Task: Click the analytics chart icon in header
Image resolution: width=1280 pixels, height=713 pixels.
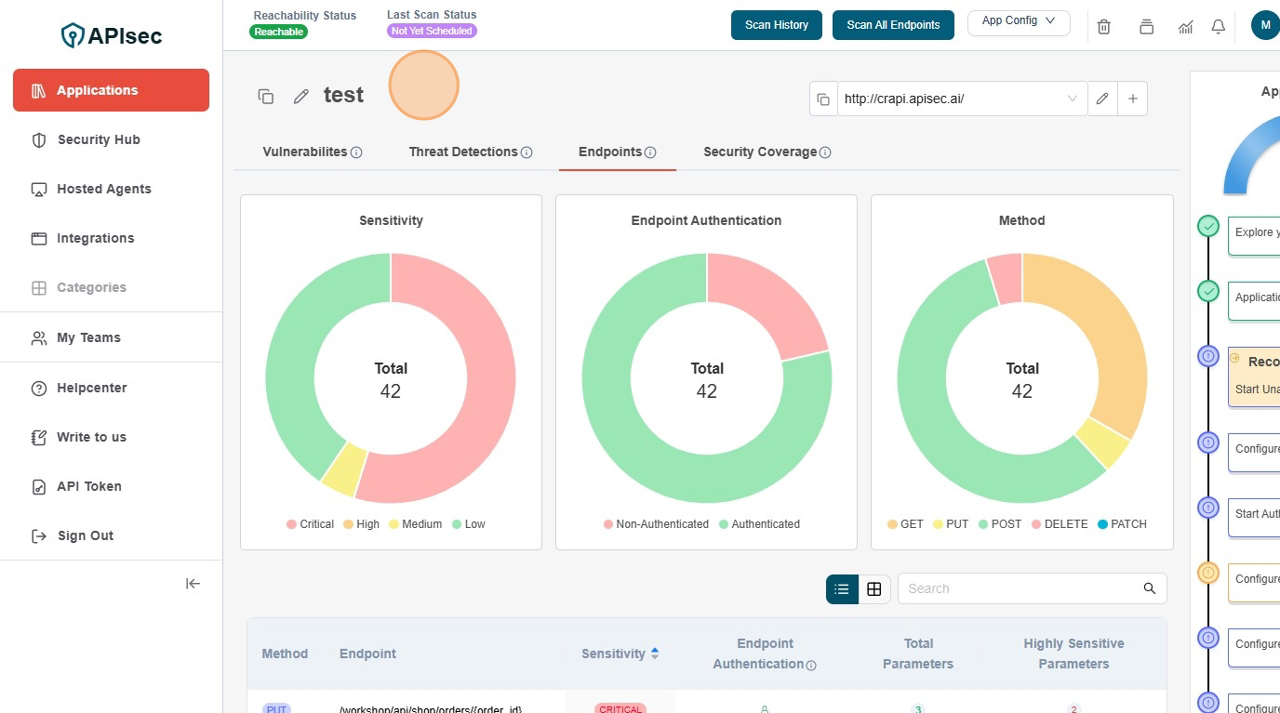Action: 1185,27
